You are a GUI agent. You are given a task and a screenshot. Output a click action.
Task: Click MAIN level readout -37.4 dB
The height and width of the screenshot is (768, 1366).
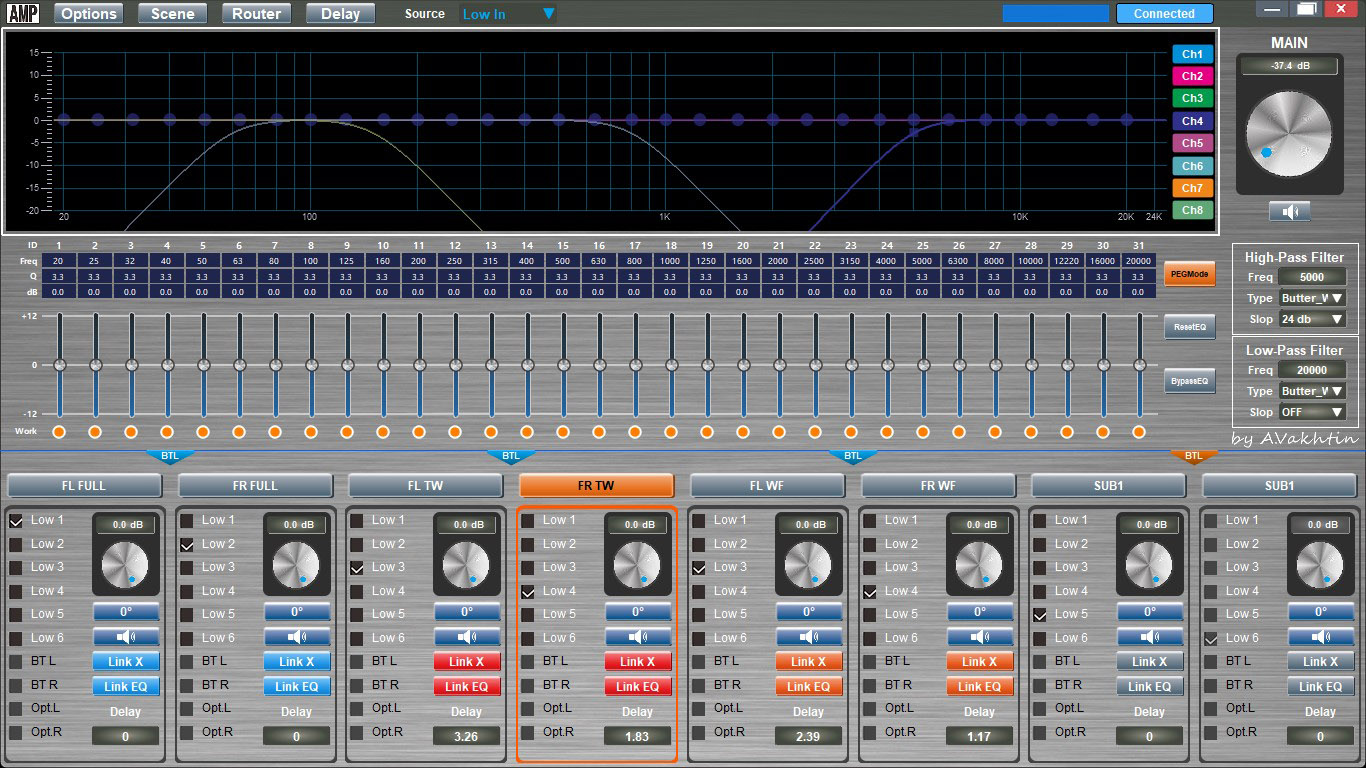pos(1289,66)
